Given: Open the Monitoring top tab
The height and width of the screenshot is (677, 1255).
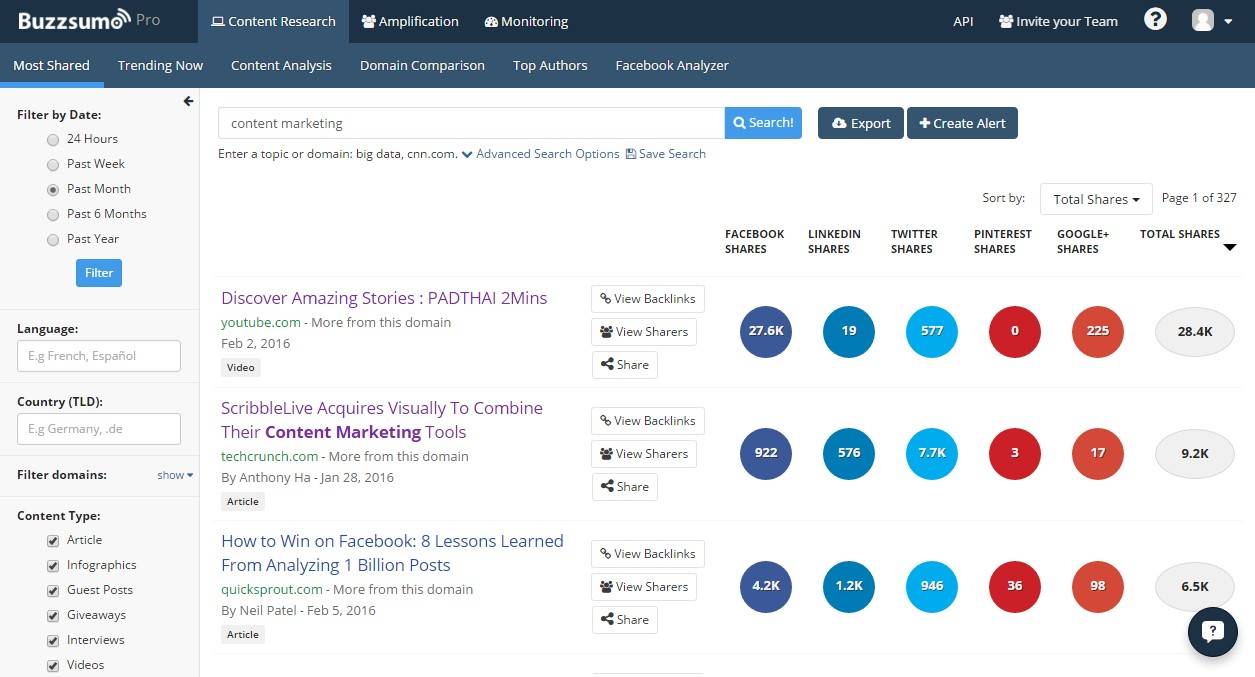Looking at the screenshot, I should [526, 21].
